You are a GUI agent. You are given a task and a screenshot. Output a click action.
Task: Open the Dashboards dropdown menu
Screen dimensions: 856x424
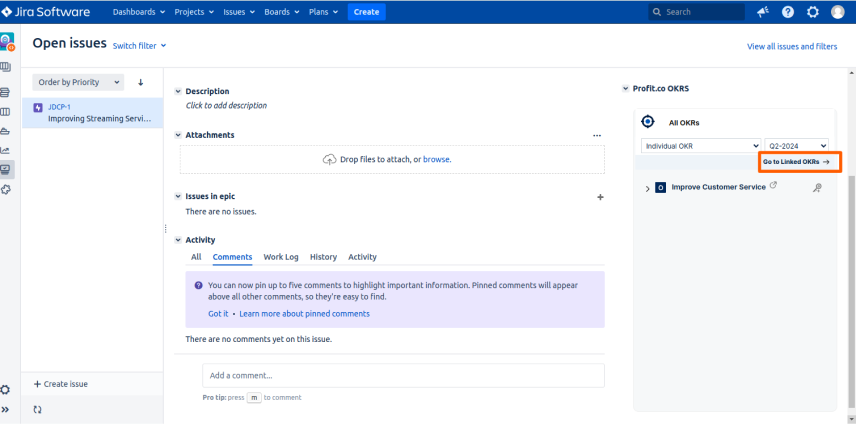139,12
